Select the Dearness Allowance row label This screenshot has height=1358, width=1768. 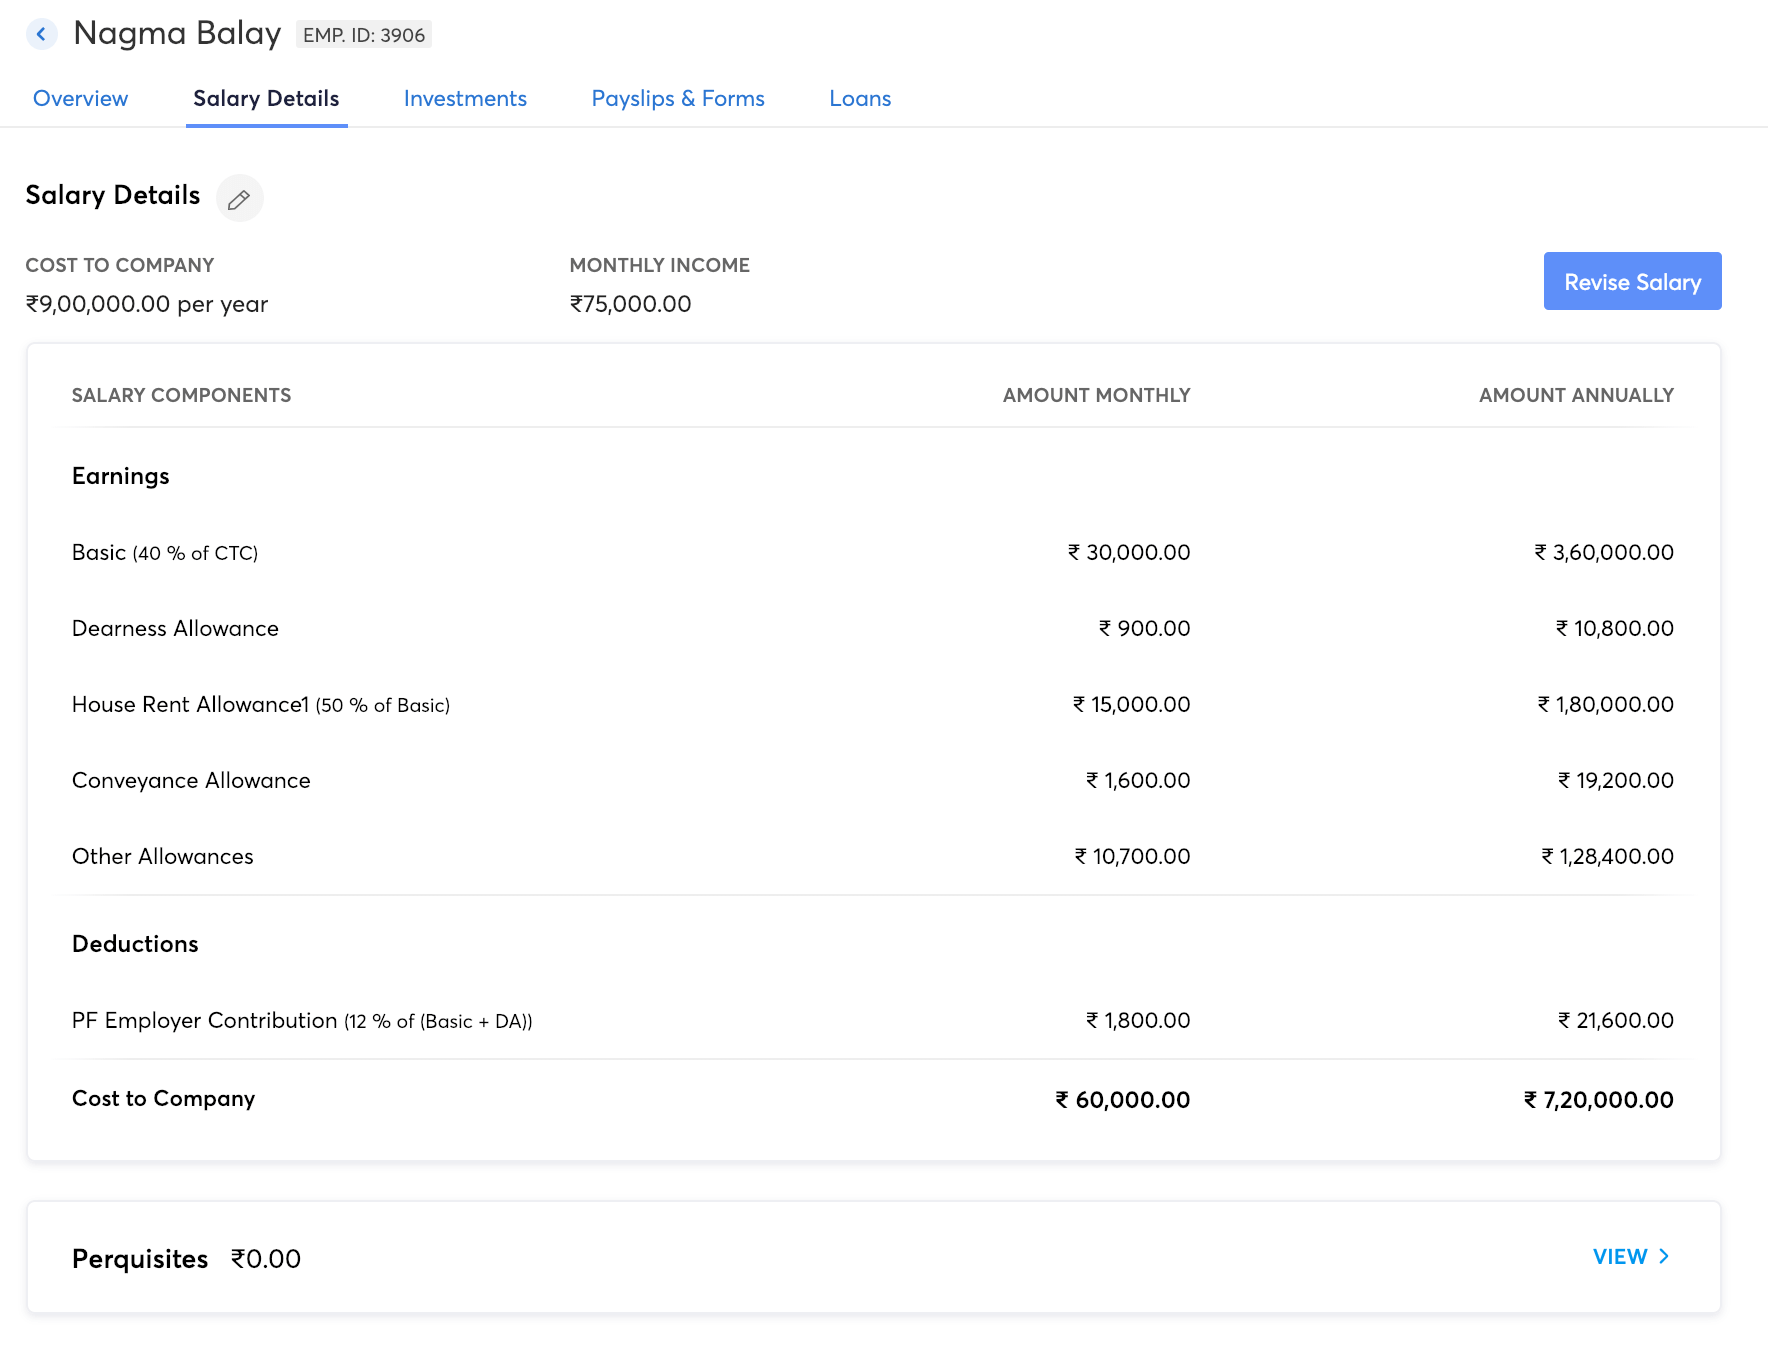(175, 628)
